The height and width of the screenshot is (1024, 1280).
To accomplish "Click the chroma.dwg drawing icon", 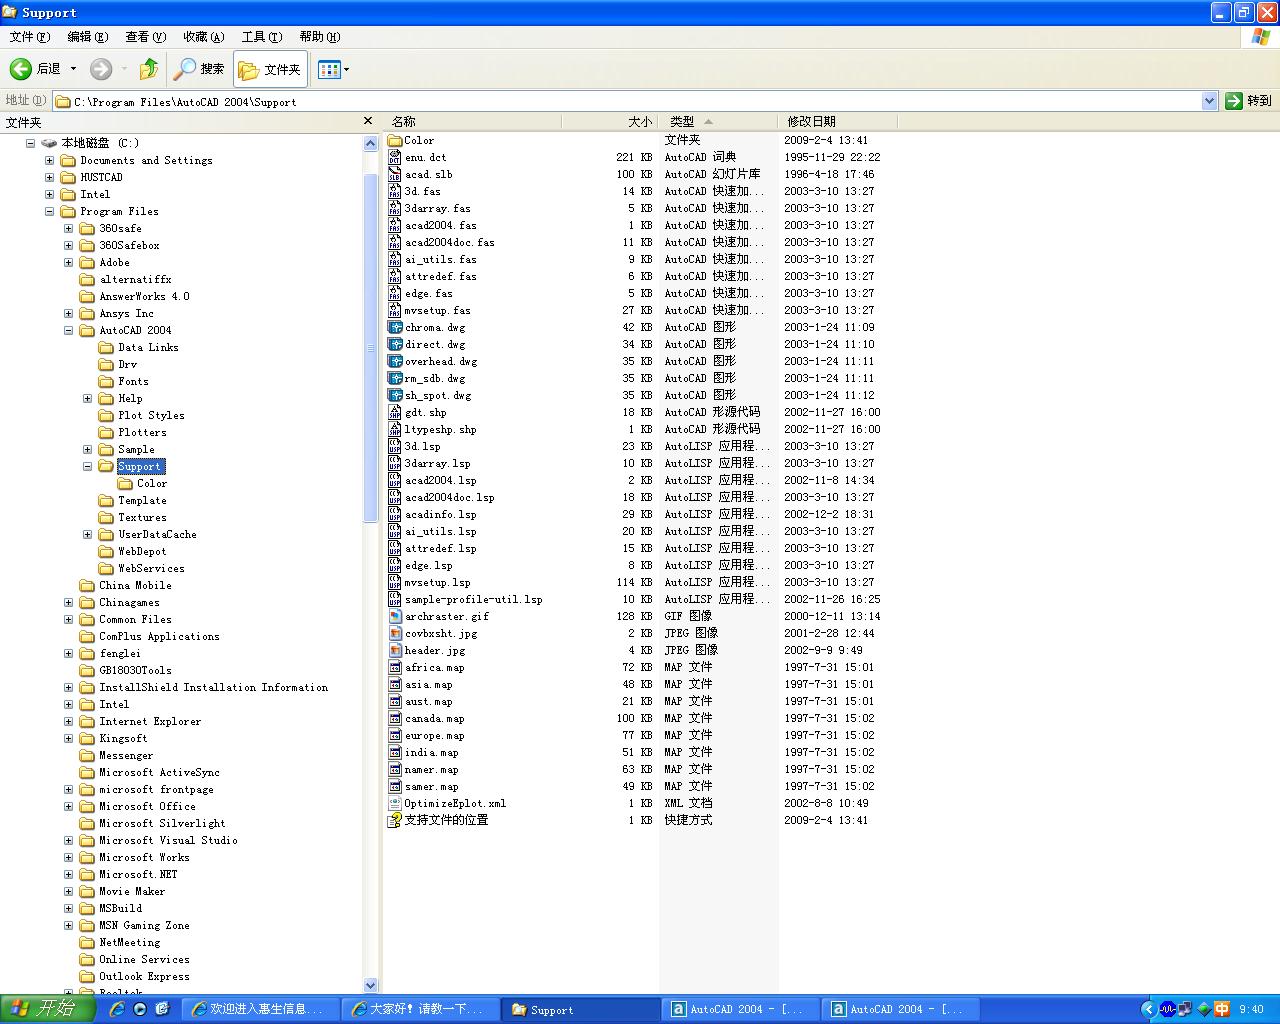I will tap(394, 327).
